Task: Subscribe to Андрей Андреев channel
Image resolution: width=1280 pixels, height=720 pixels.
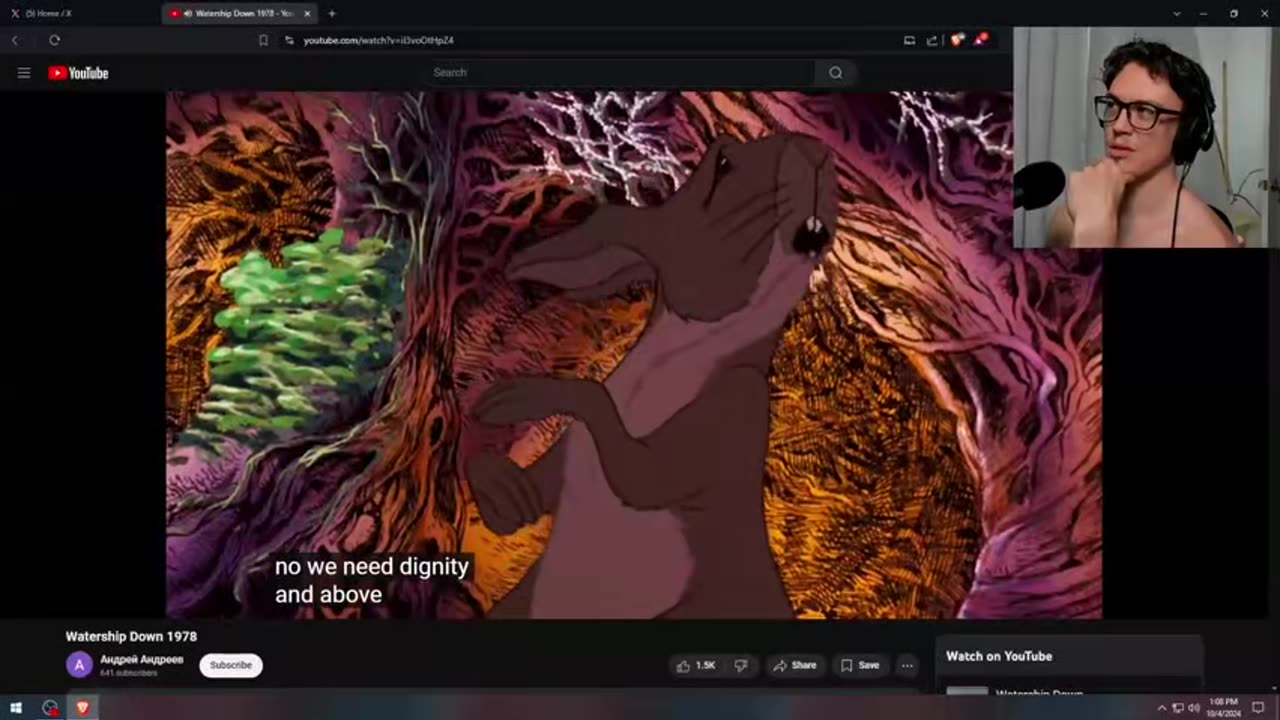Action: (x=231, y=665)
